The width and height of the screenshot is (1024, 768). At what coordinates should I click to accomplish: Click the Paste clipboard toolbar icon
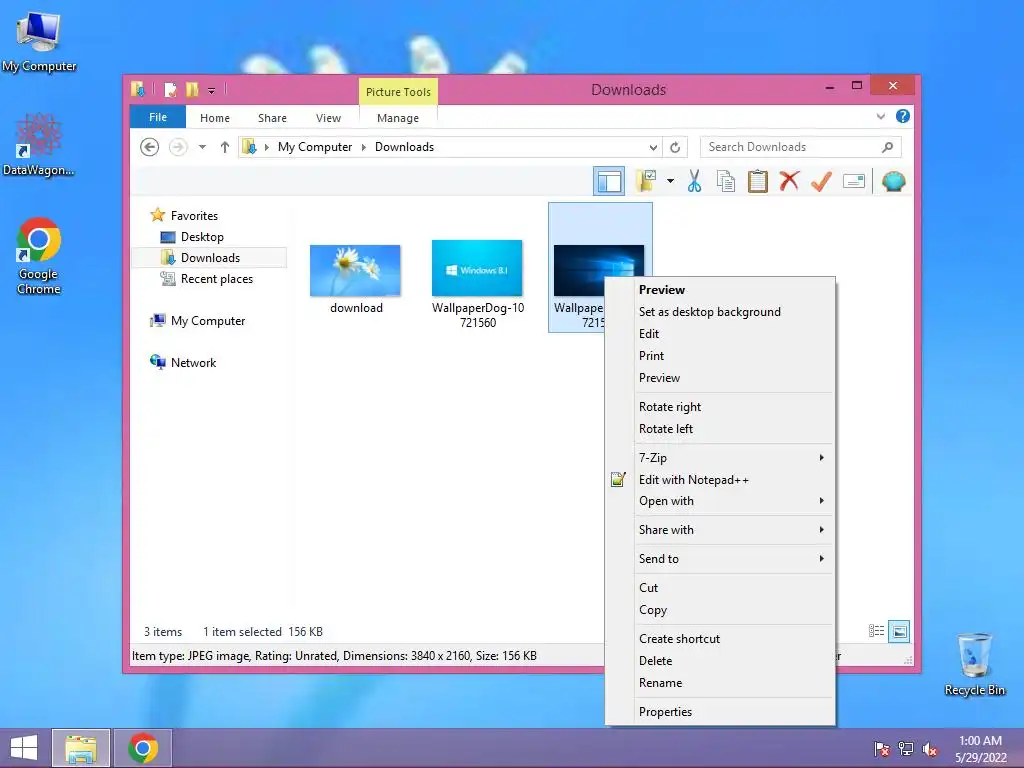pyautogui.click(x=758, y=181)
